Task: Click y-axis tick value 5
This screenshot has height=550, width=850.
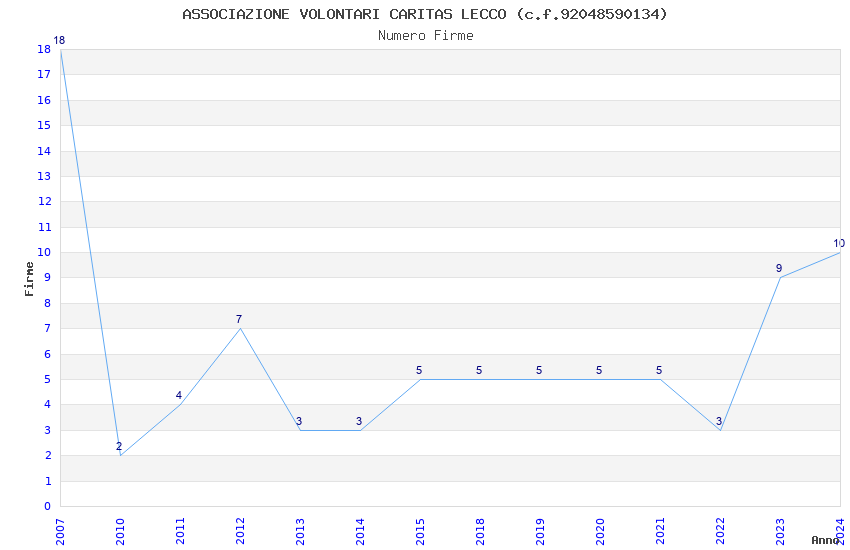Action: [48, 379]
